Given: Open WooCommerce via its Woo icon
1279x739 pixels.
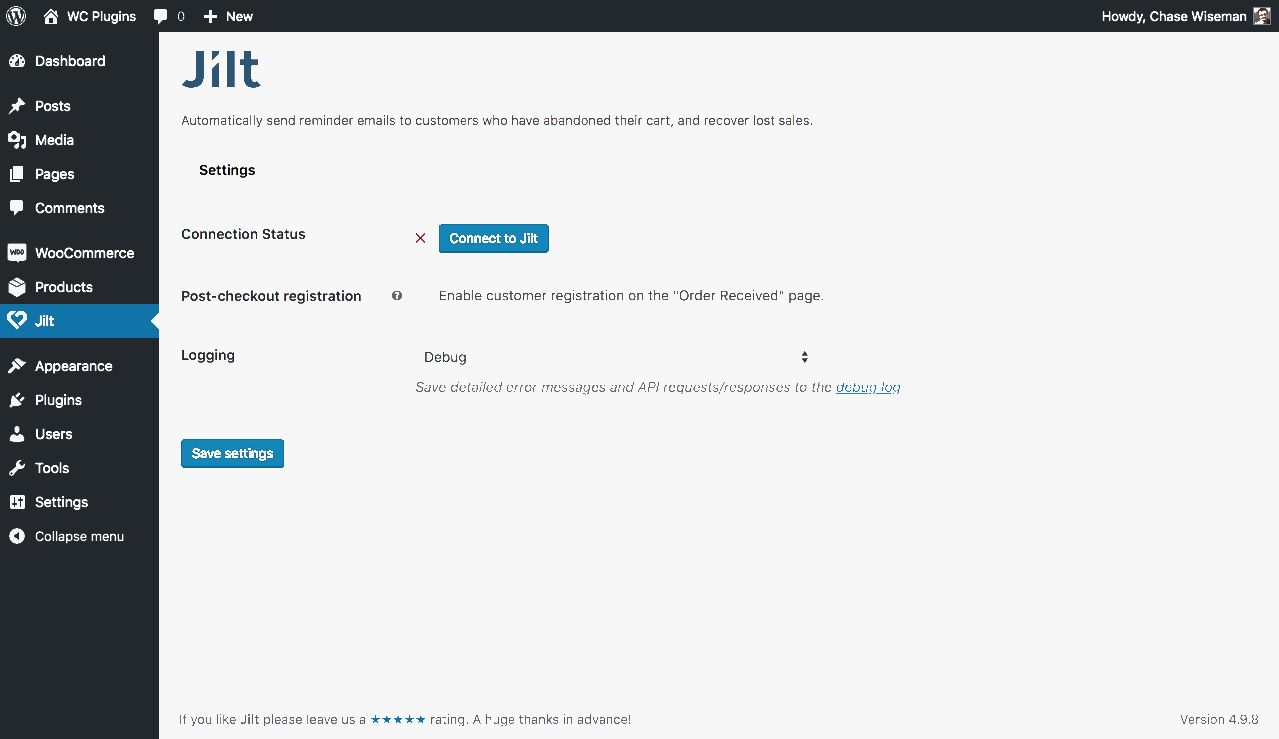Looking at the screenshot, I should pos(16,253).
